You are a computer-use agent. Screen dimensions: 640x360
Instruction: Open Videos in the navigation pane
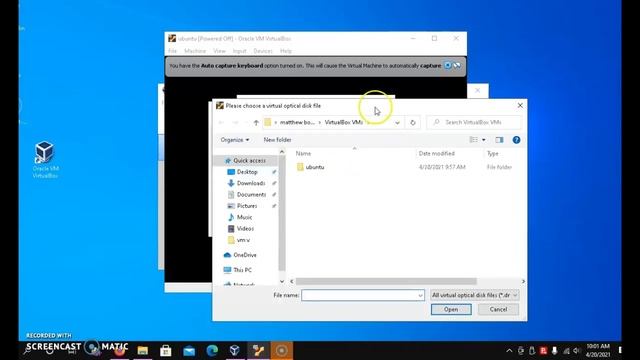click(245, 229)
